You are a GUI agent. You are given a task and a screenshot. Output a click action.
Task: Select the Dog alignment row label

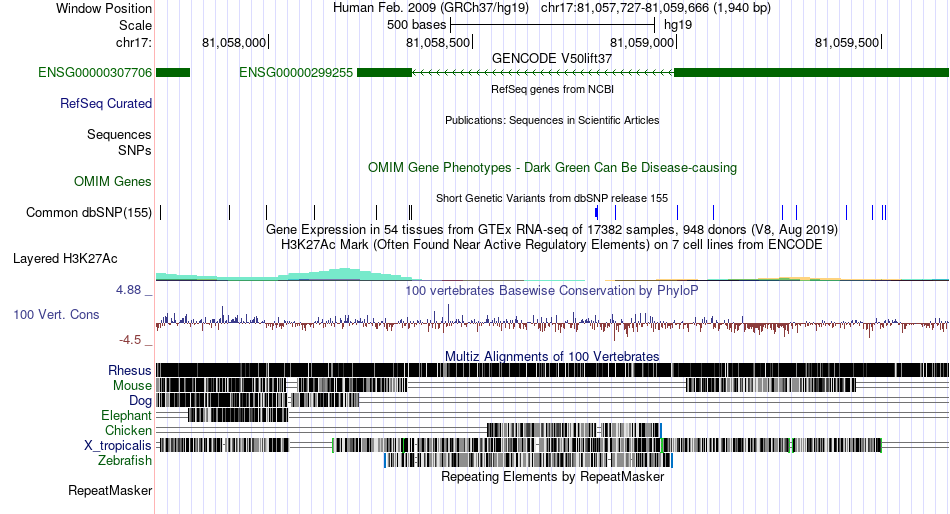point(140,401)
